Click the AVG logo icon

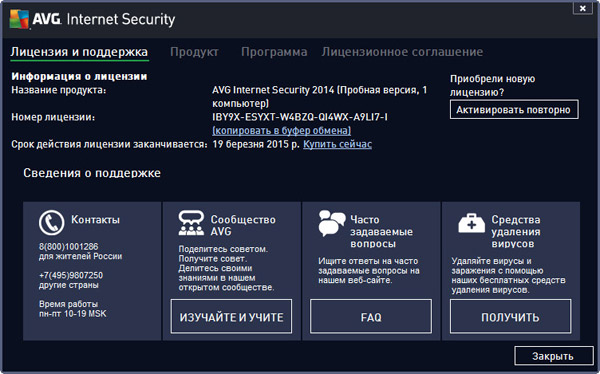coord(19,19)
